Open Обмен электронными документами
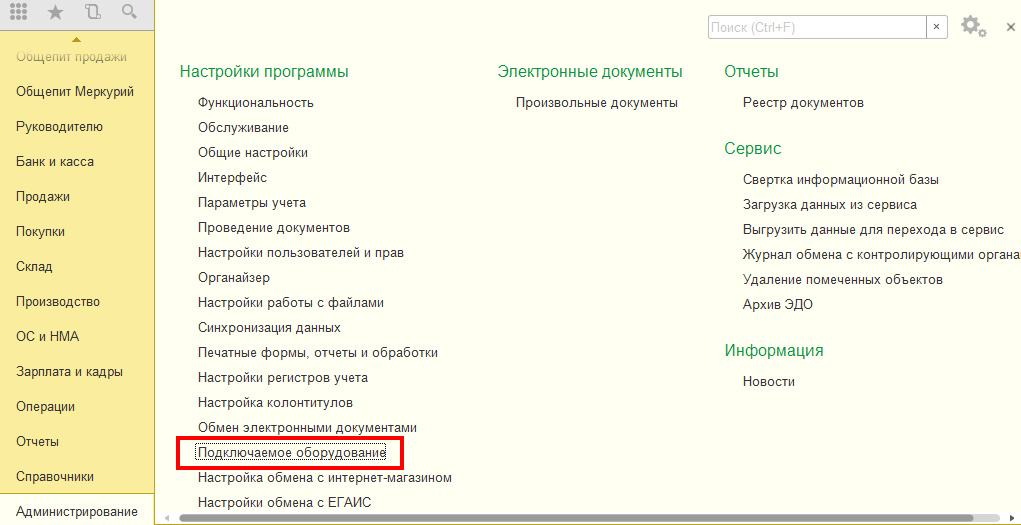Image resolution: width=1021 pixels, height=525 pixels. coord(307,428)
